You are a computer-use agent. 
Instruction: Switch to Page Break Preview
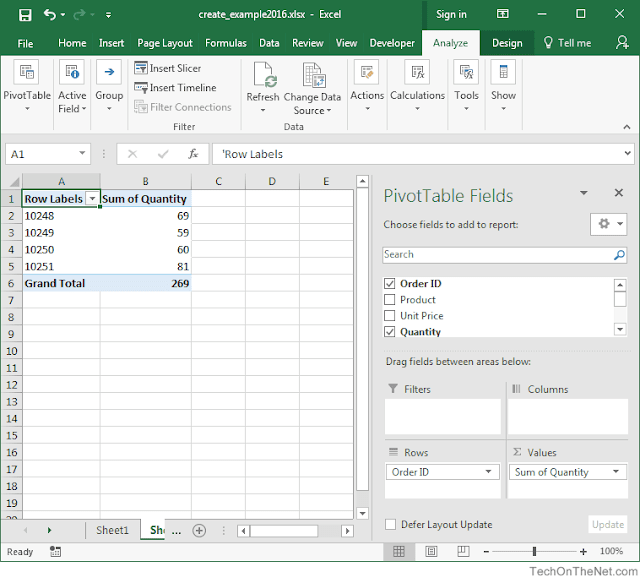pyautogui.click(x=463, y=552)
